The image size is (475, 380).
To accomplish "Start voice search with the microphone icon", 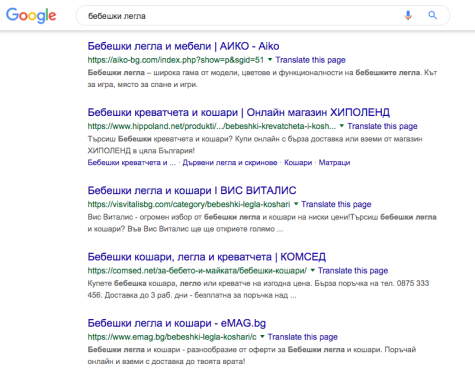I will 408,15.
